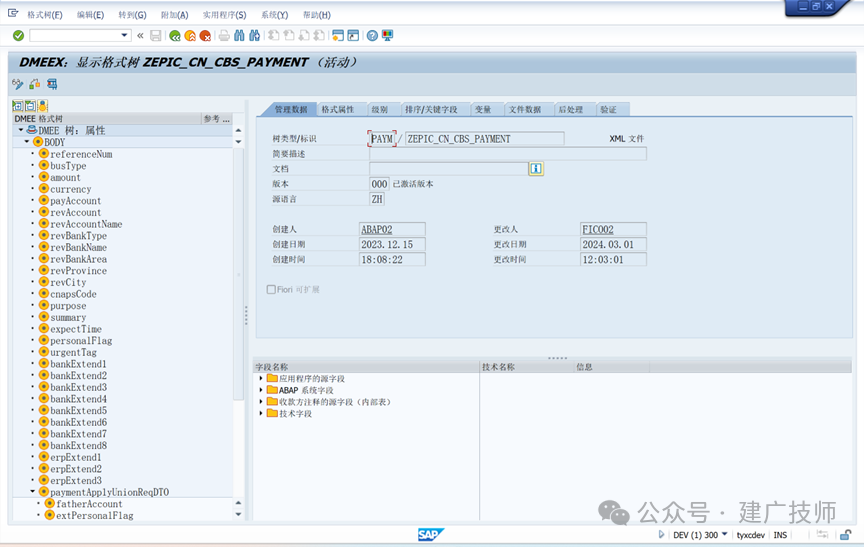Open the DEV (1) 300 system dropdown

click(x=724, y=534)
